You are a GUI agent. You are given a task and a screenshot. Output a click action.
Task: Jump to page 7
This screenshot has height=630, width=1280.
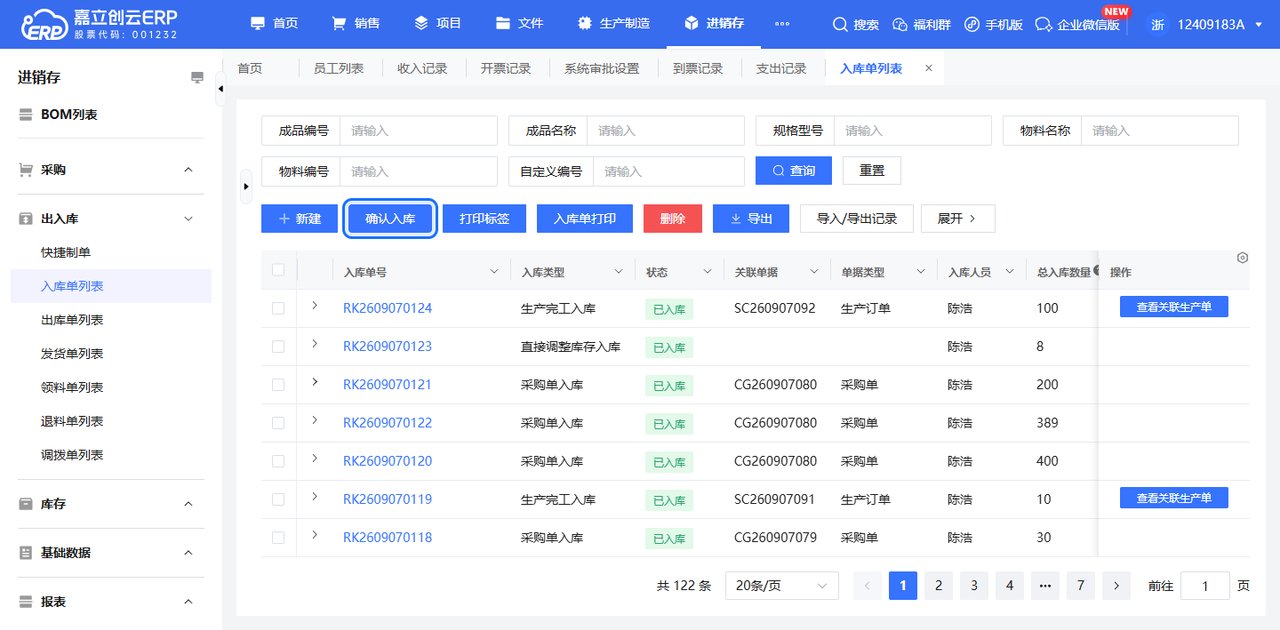click(1080, 586)
